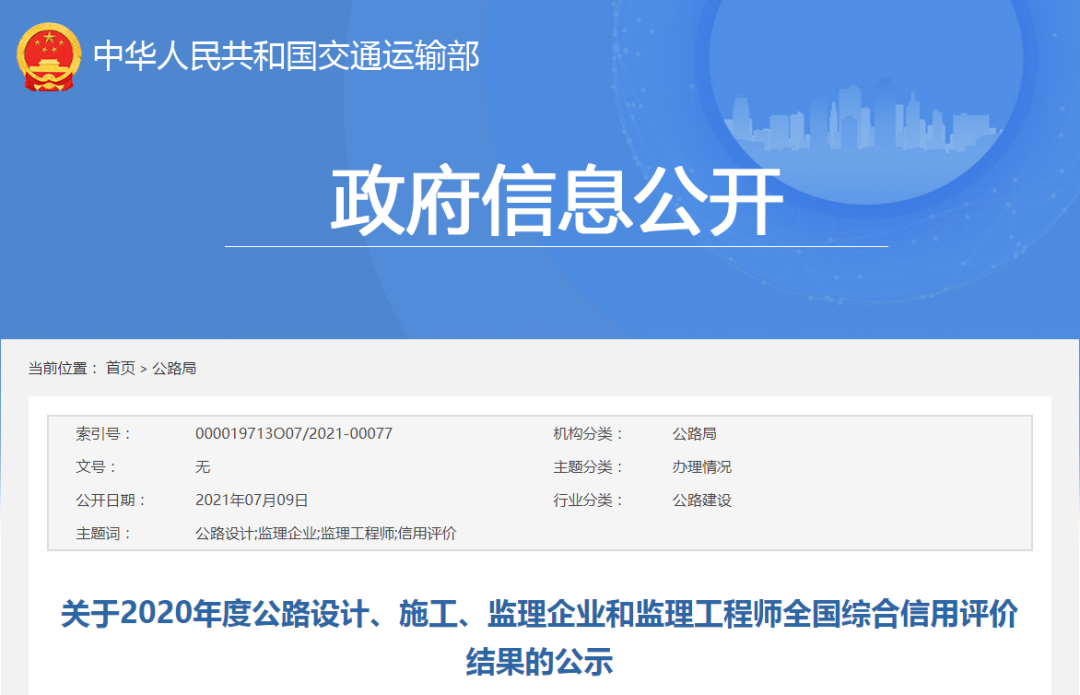Click the national emblem logo
Image resolution: width=1080 pixels, height=695 pixels.
tap(49, 57)
